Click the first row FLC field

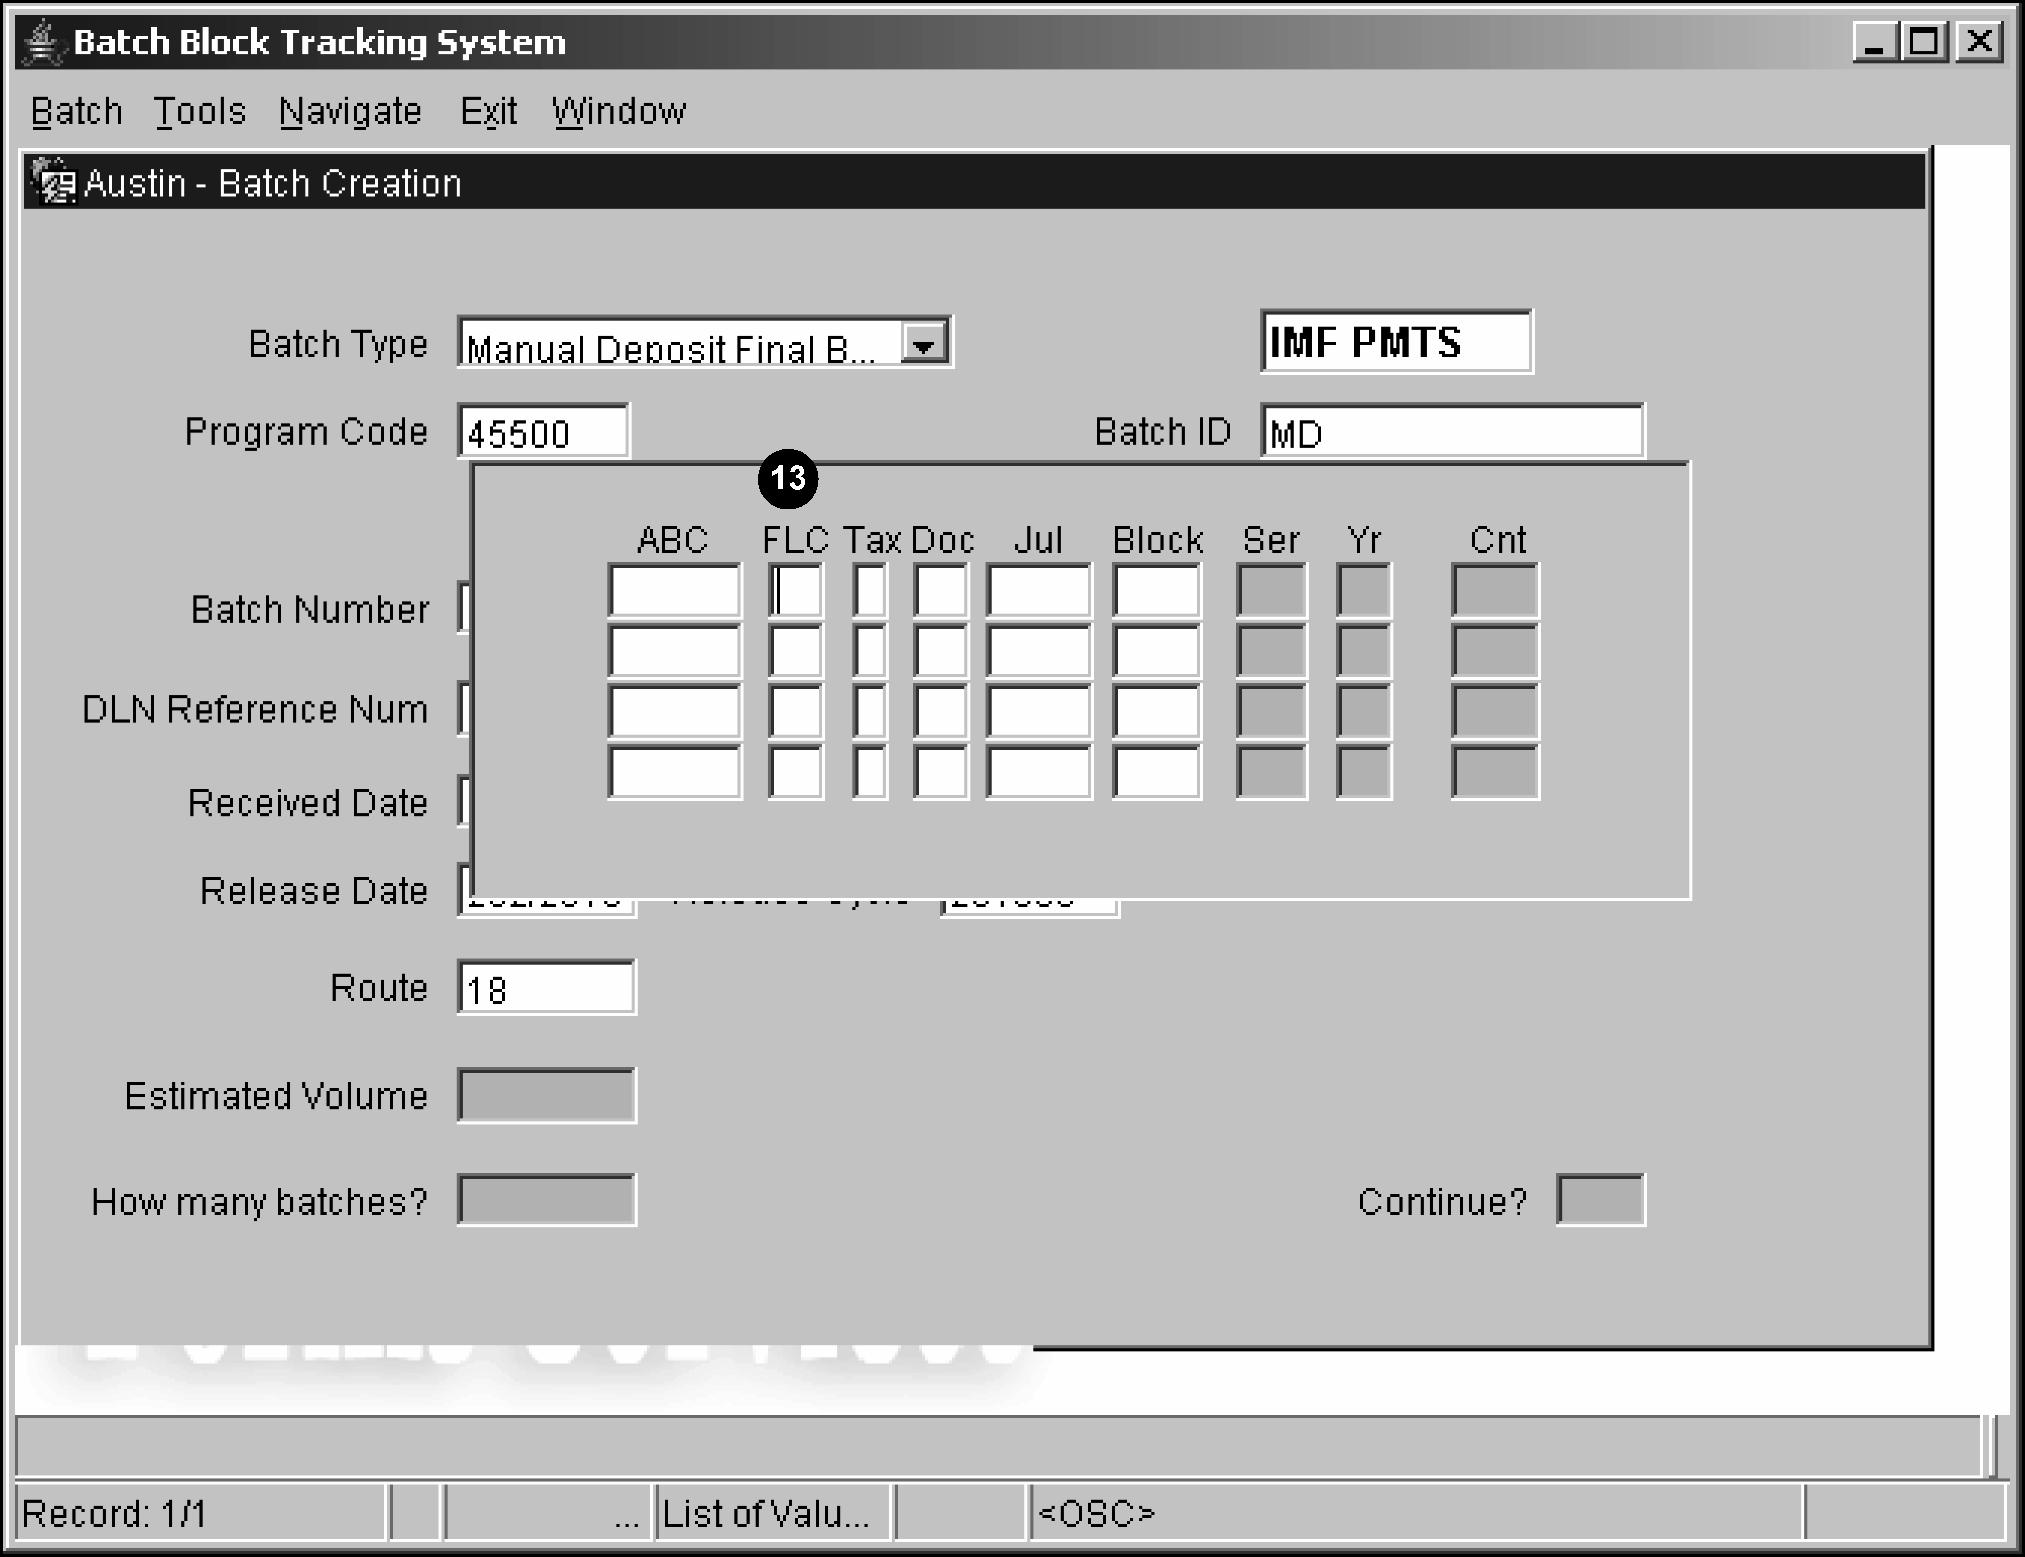tap(796, 591)
